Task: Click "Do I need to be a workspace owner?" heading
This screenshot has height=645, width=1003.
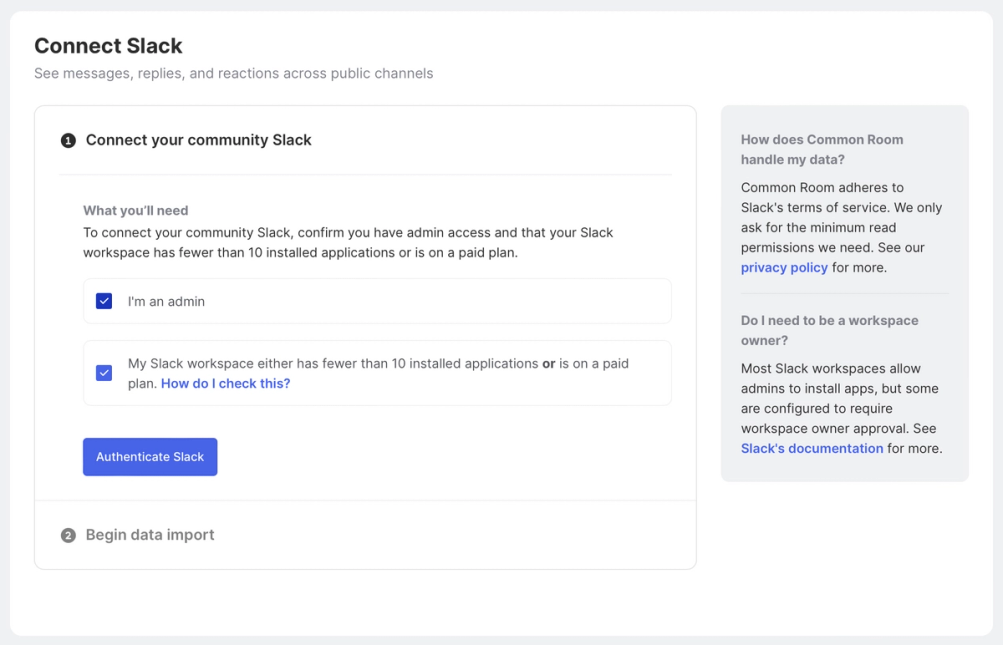Action: pyautogui.click(x=829, y=329)
